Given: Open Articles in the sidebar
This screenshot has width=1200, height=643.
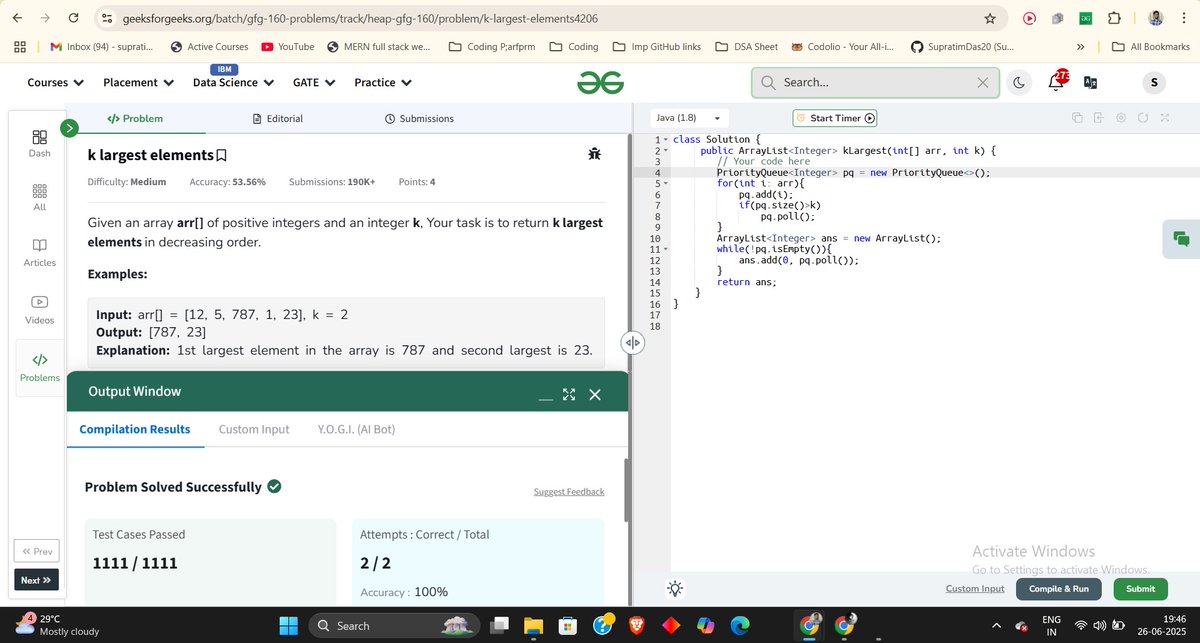Looking at the screenshot, I should tap(39, 252).
